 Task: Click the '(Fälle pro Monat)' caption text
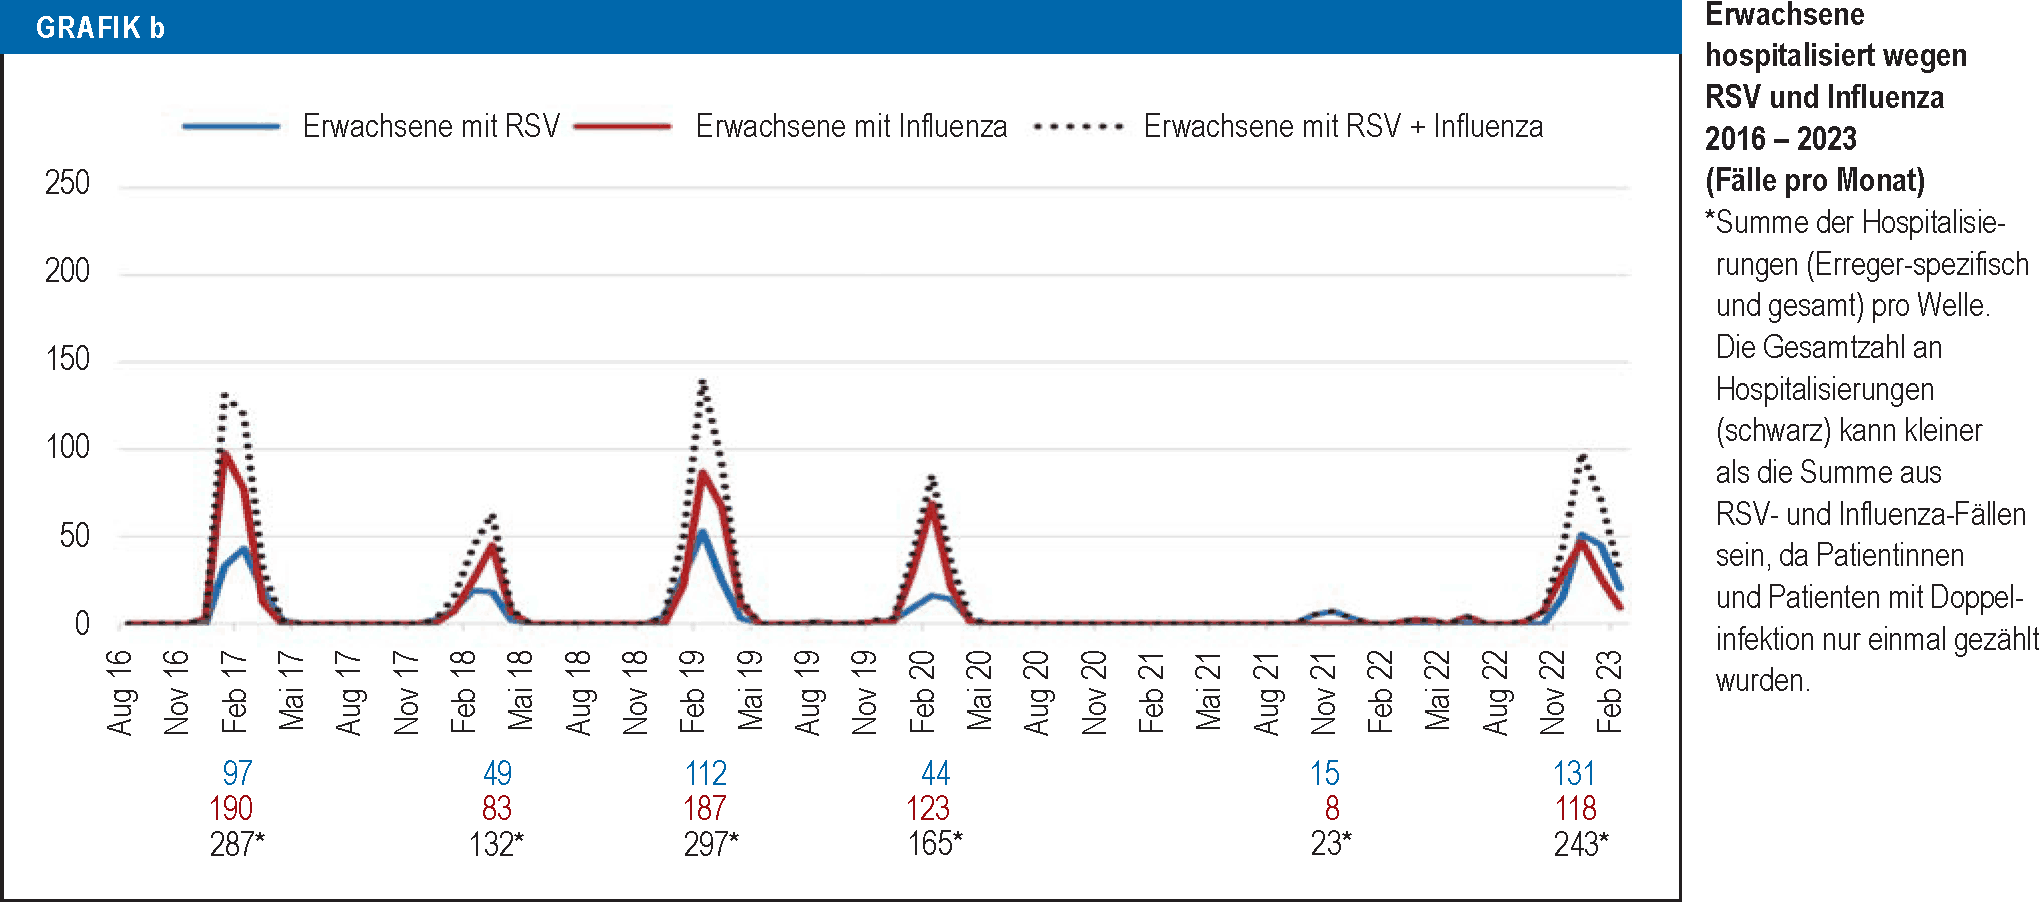coord(1814,181)
